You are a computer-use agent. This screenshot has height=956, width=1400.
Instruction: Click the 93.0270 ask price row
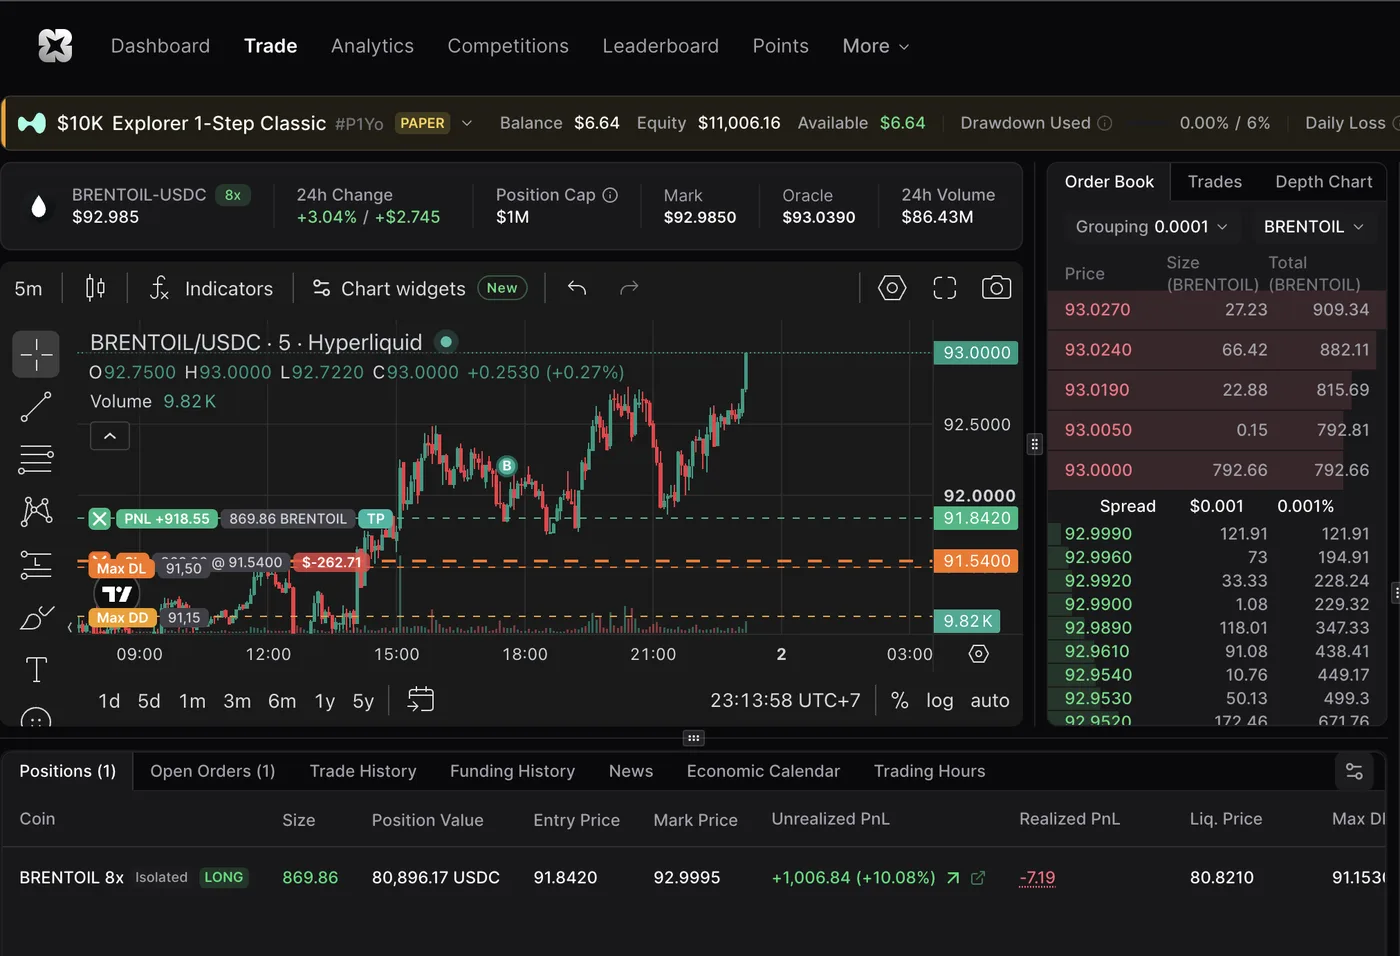pos(1216,310)
